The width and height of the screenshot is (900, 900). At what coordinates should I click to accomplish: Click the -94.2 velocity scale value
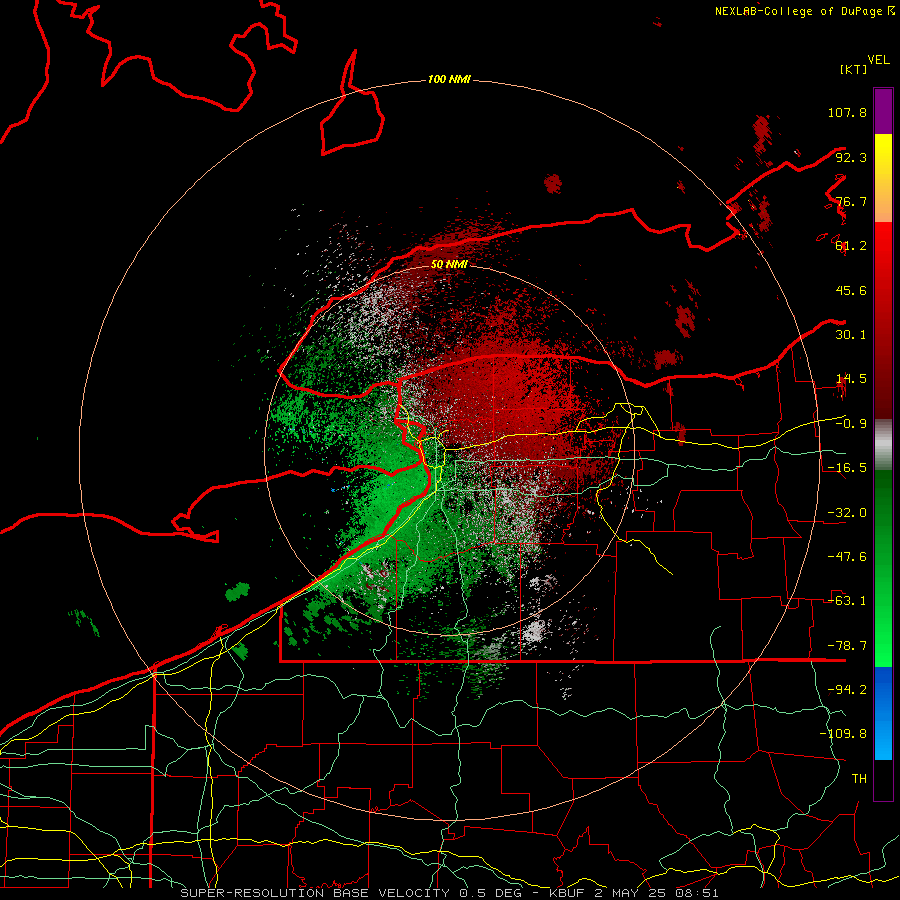tap(847, 690)
